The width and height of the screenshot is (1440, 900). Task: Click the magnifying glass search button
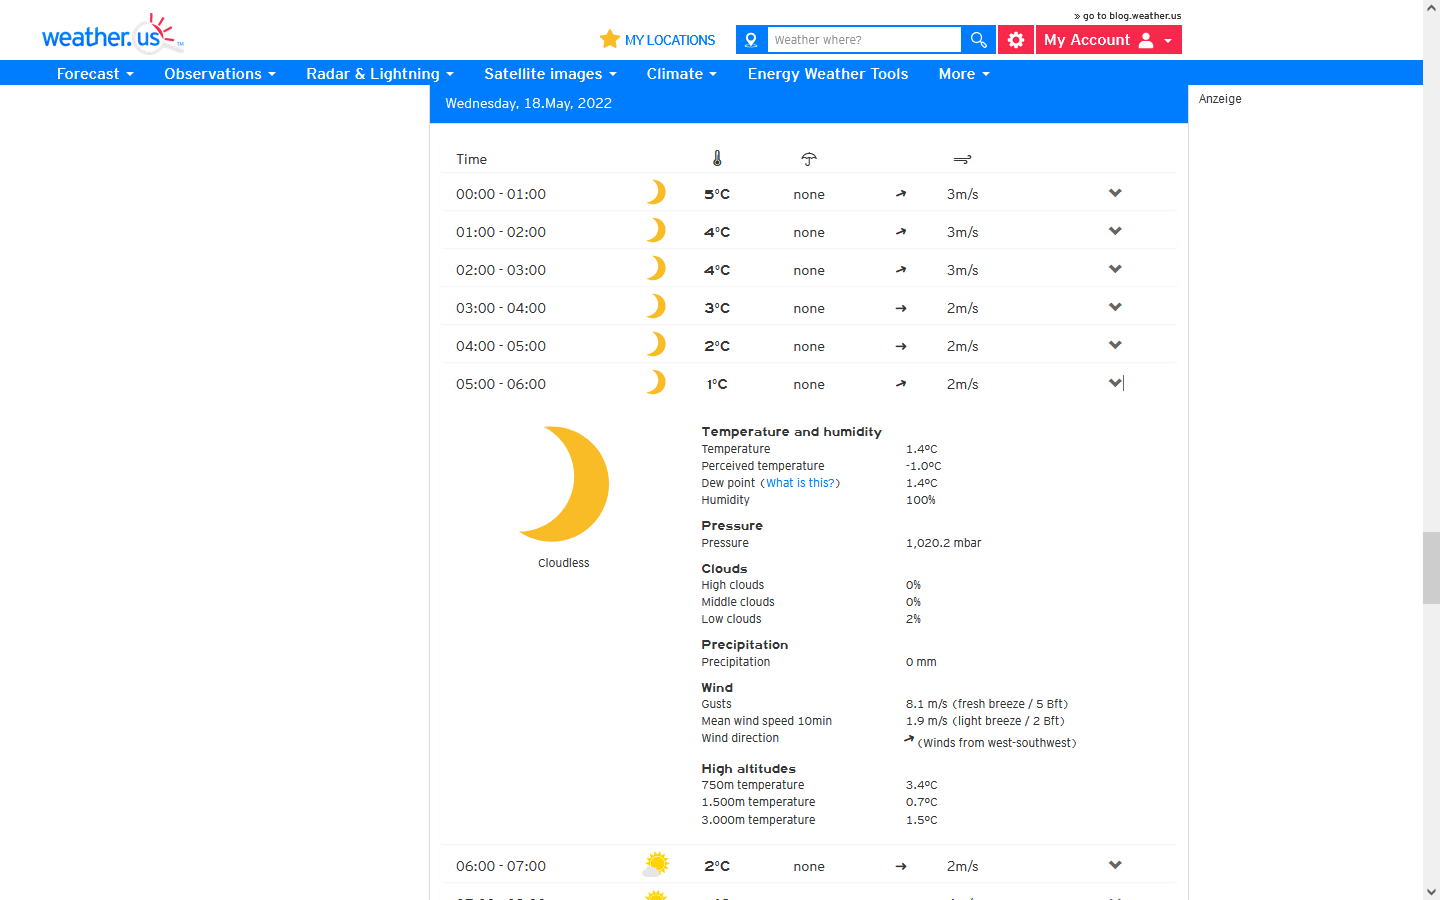(x=978, y=40)
